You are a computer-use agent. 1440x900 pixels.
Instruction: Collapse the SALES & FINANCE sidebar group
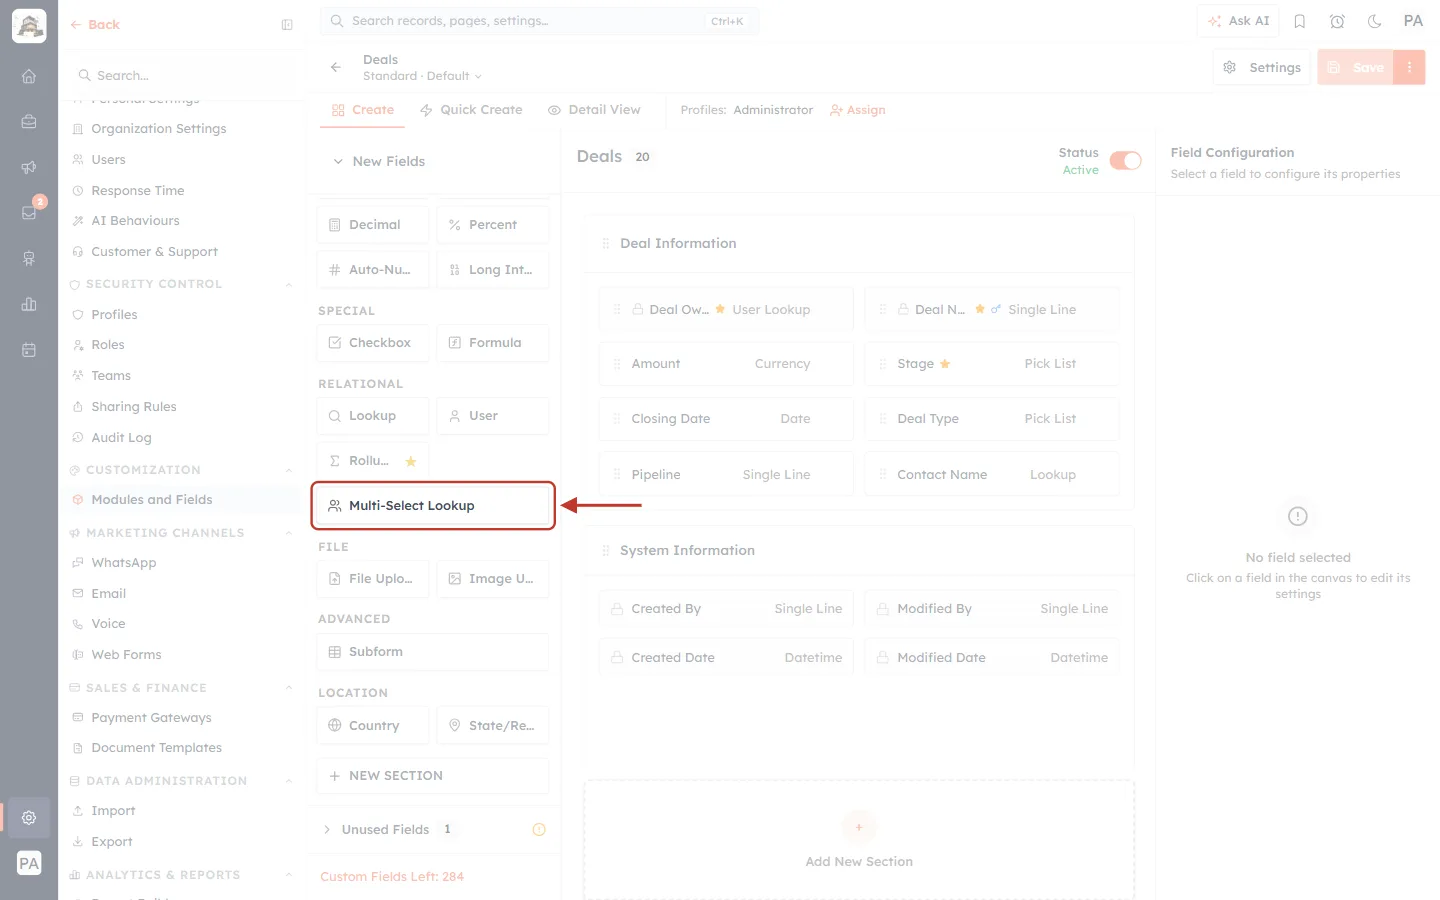pyautogui.click(x=289, y=688)
